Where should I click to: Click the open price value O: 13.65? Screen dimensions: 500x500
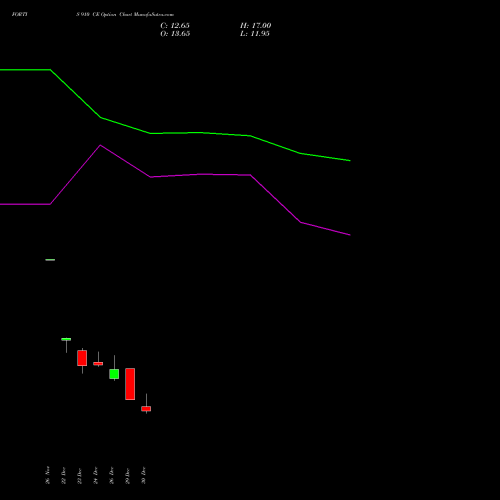point(175,34)
